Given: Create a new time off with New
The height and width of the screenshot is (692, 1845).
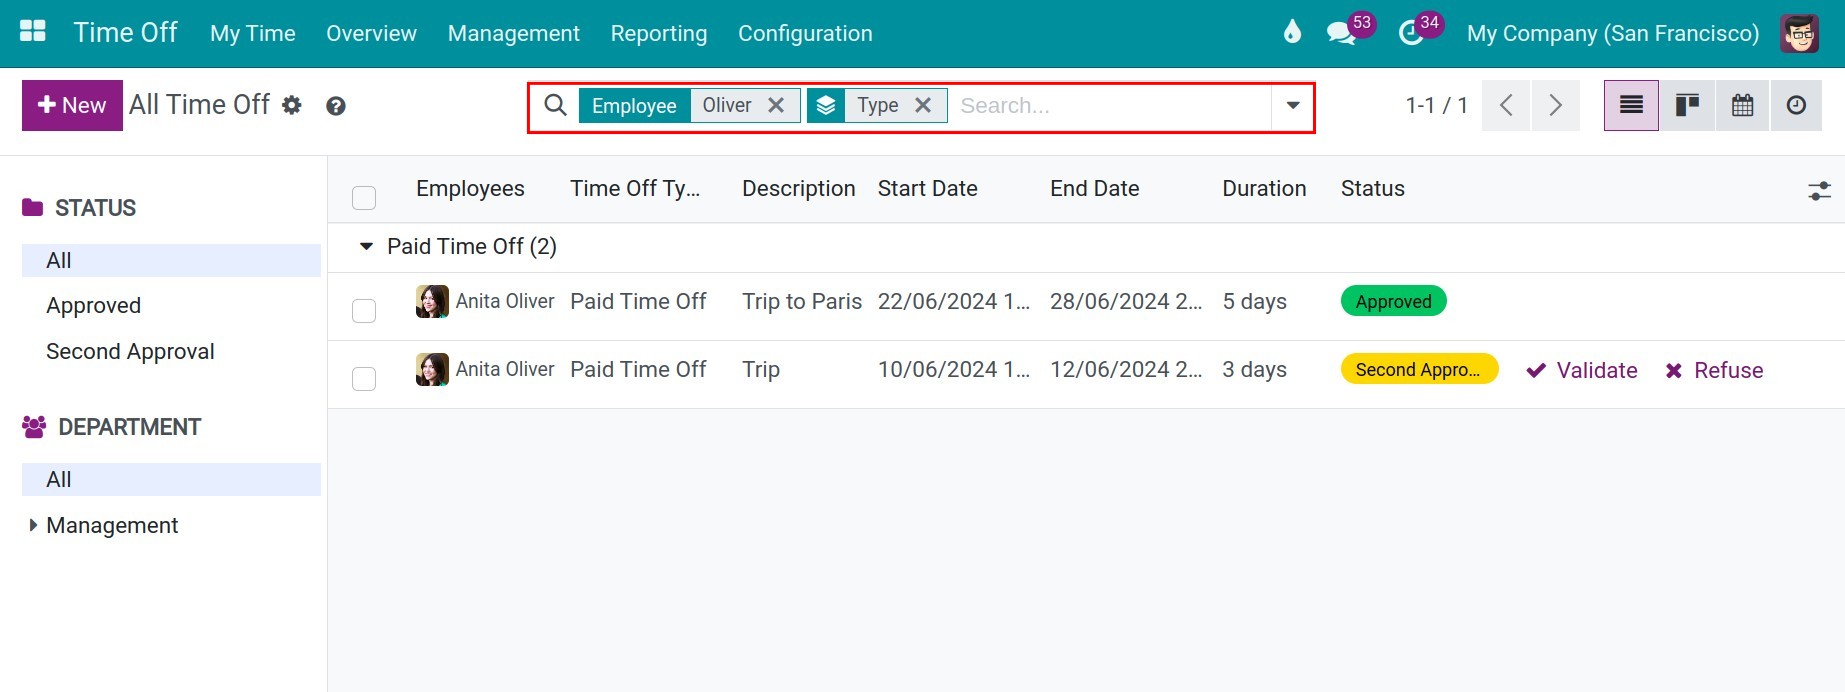Looking at the screenshot, I should tap(72, 105).
